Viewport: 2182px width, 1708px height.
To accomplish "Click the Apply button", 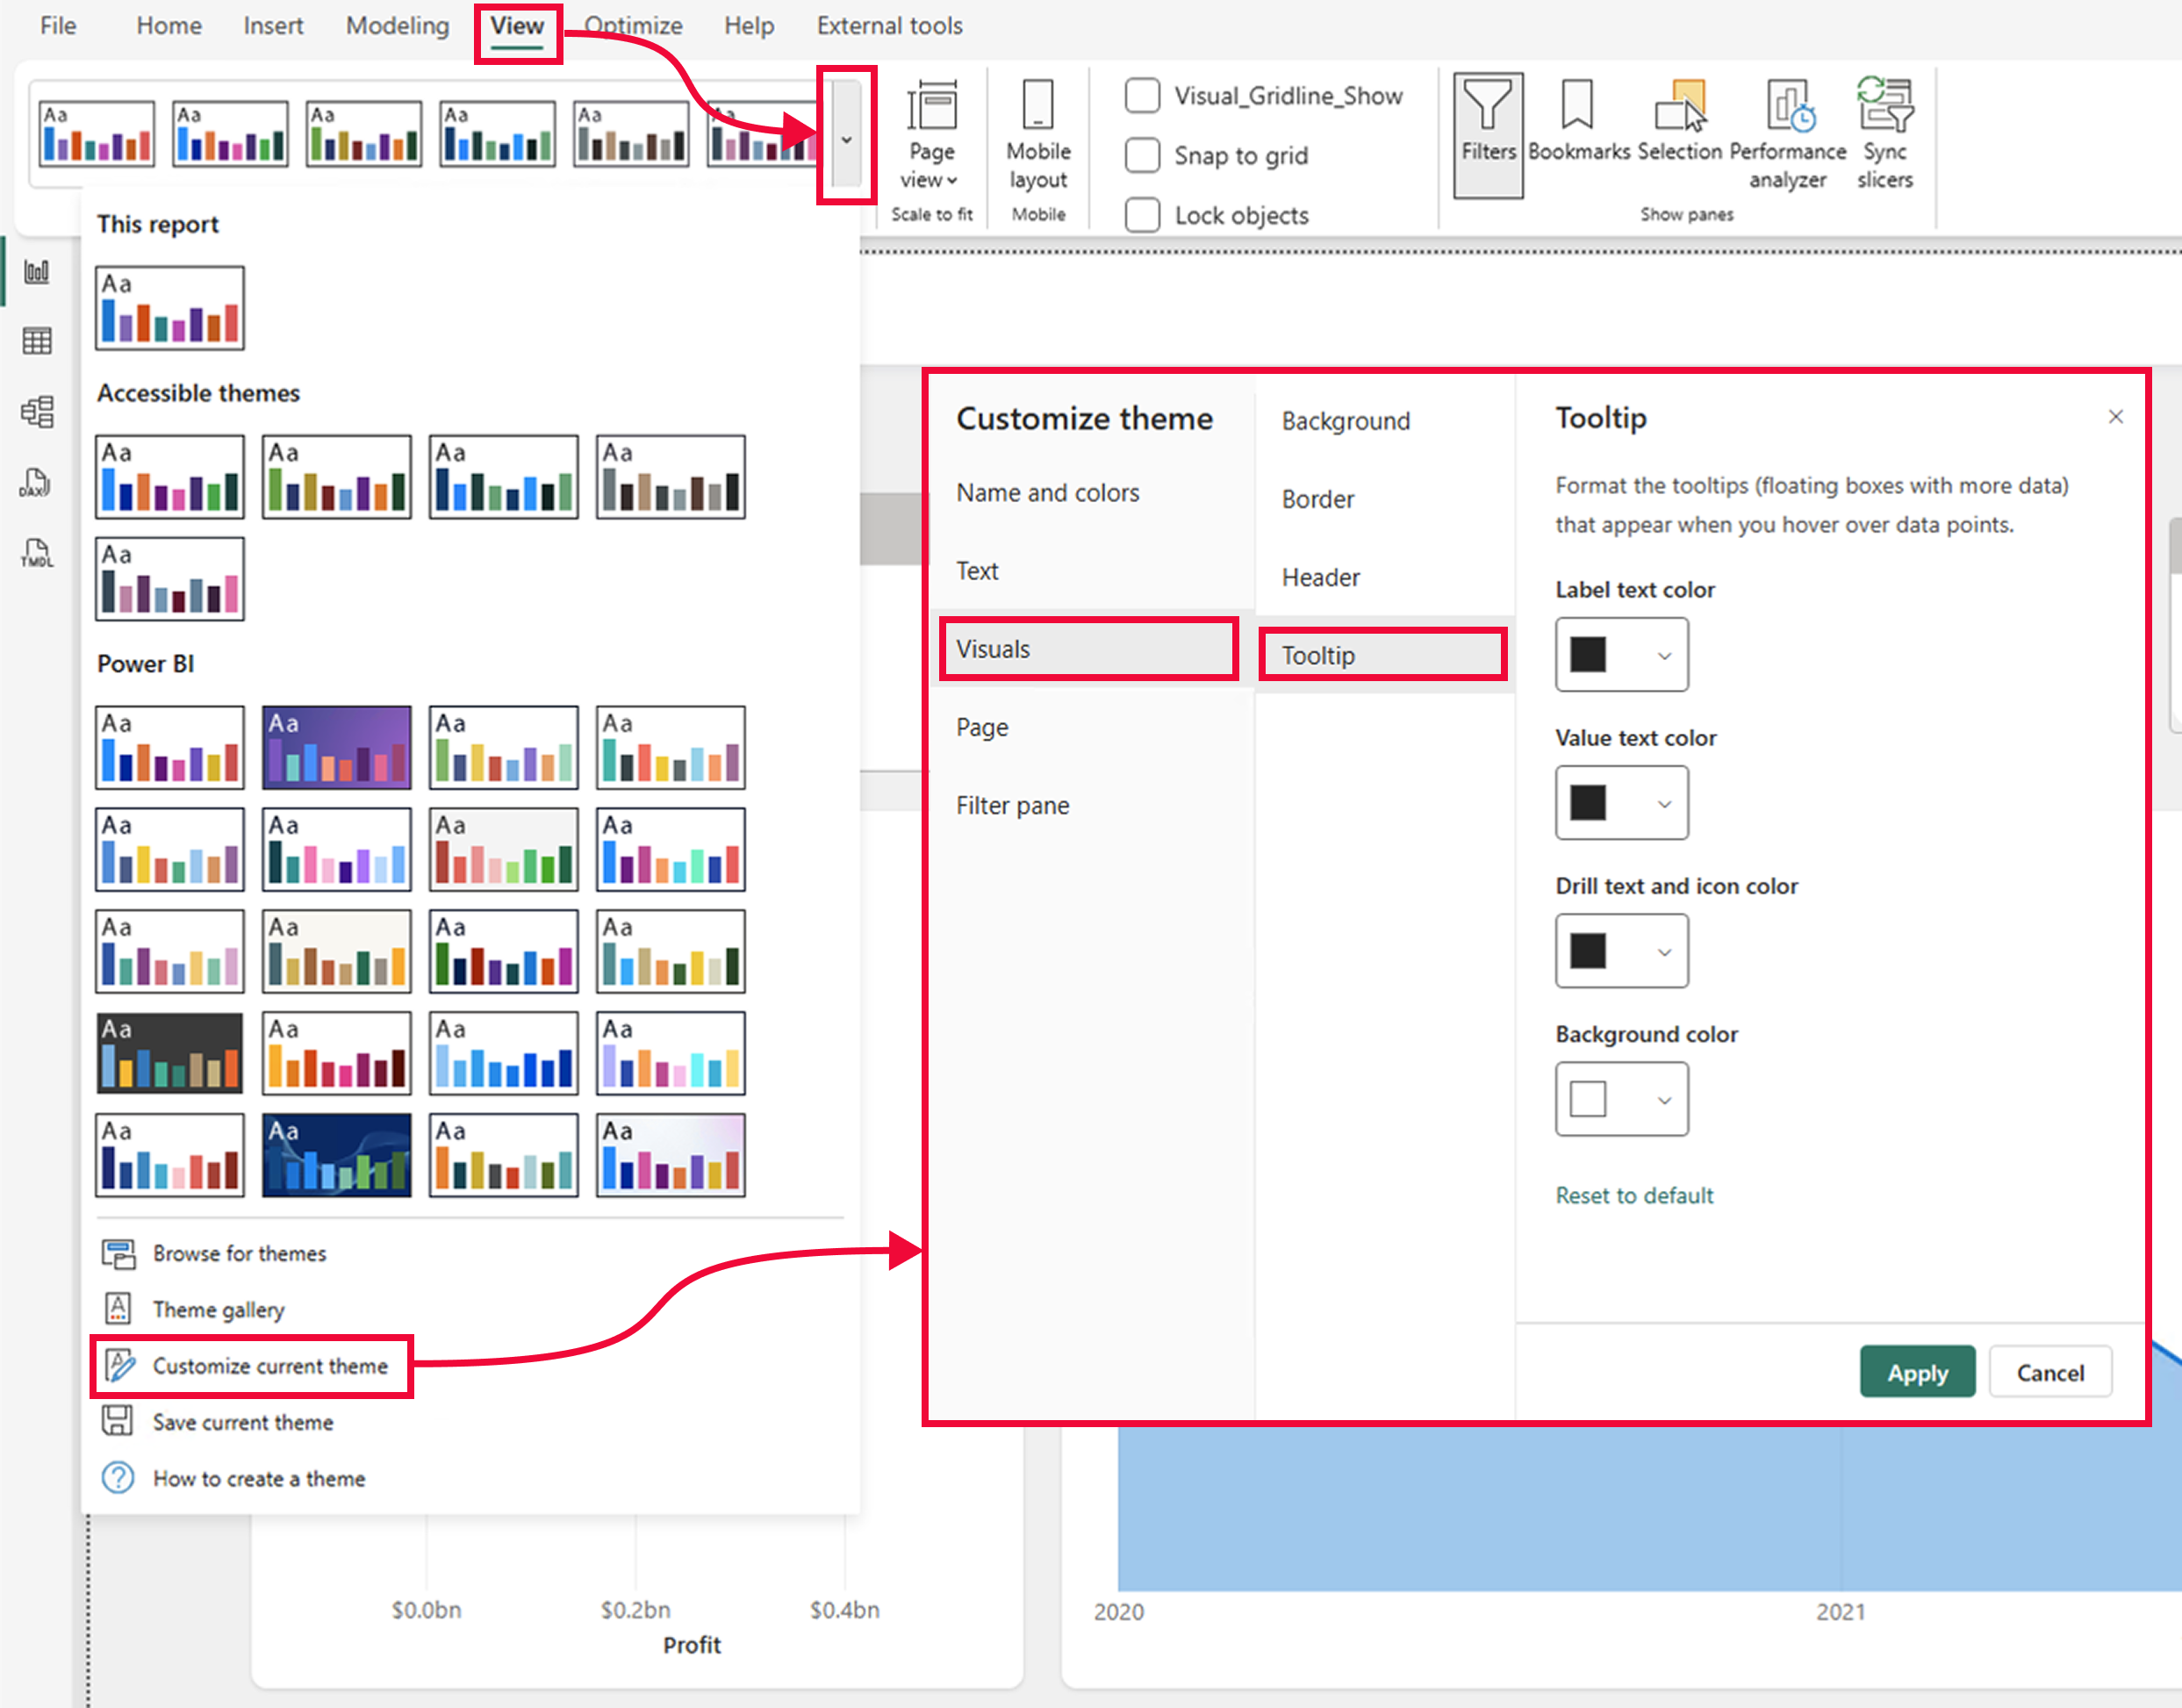I will 1917,1371.
